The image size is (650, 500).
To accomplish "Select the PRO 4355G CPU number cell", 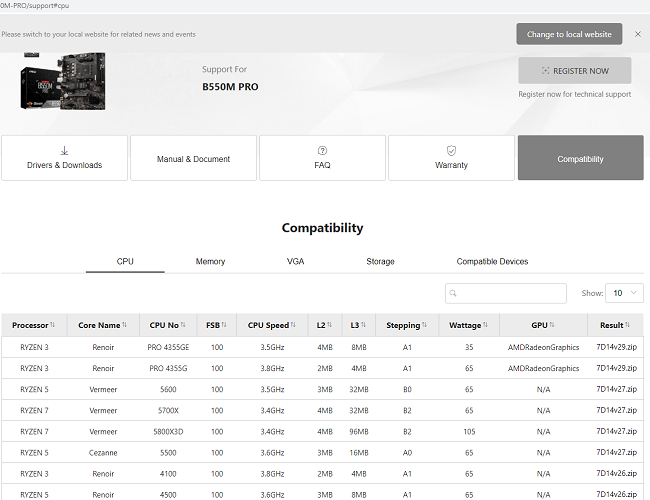I will [x=168, y=368].
